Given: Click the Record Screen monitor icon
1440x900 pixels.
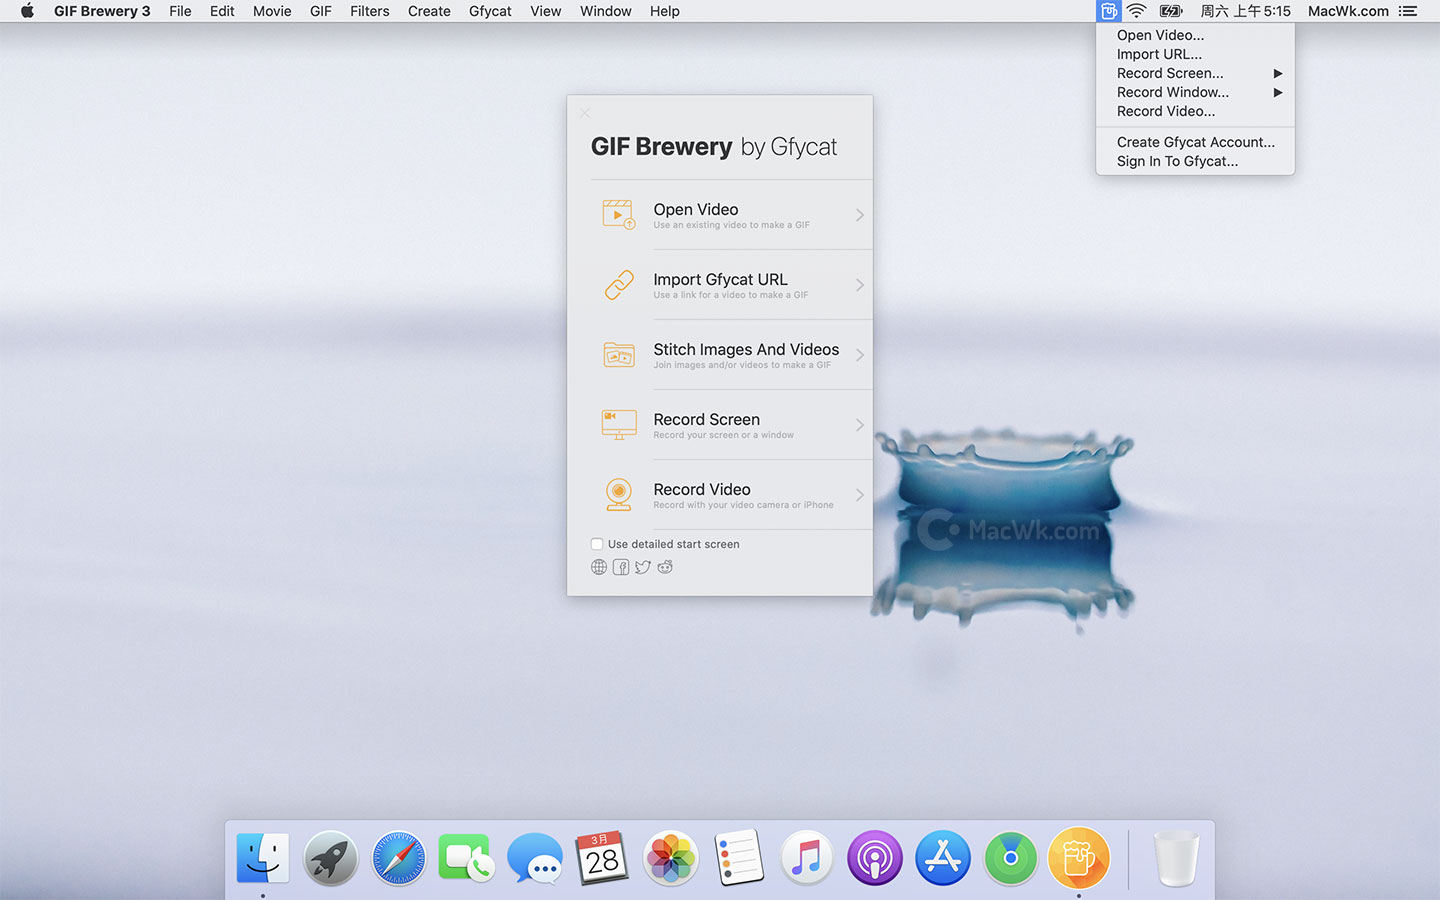Looking at the screenshot, I should [x=619, y=425].
